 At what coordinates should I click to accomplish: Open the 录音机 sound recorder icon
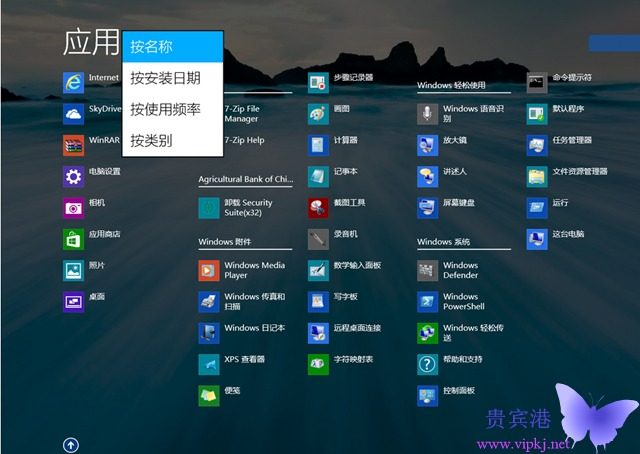[x=318, y=239]
